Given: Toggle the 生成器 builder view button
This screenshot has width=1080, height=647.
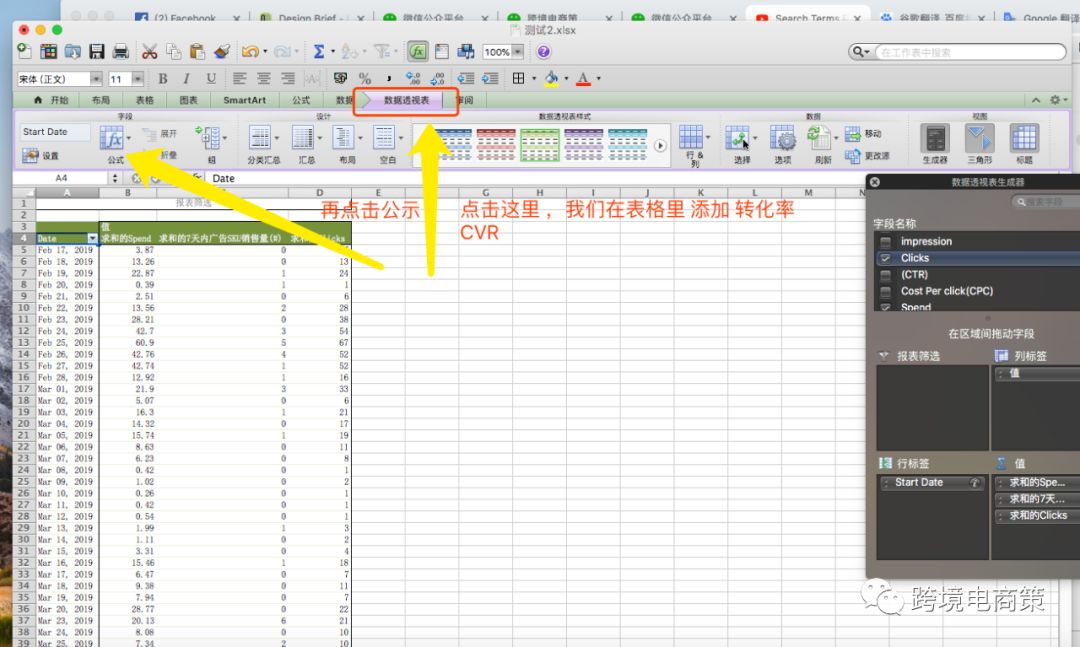Looking at the screenshot, I should 935,145.
